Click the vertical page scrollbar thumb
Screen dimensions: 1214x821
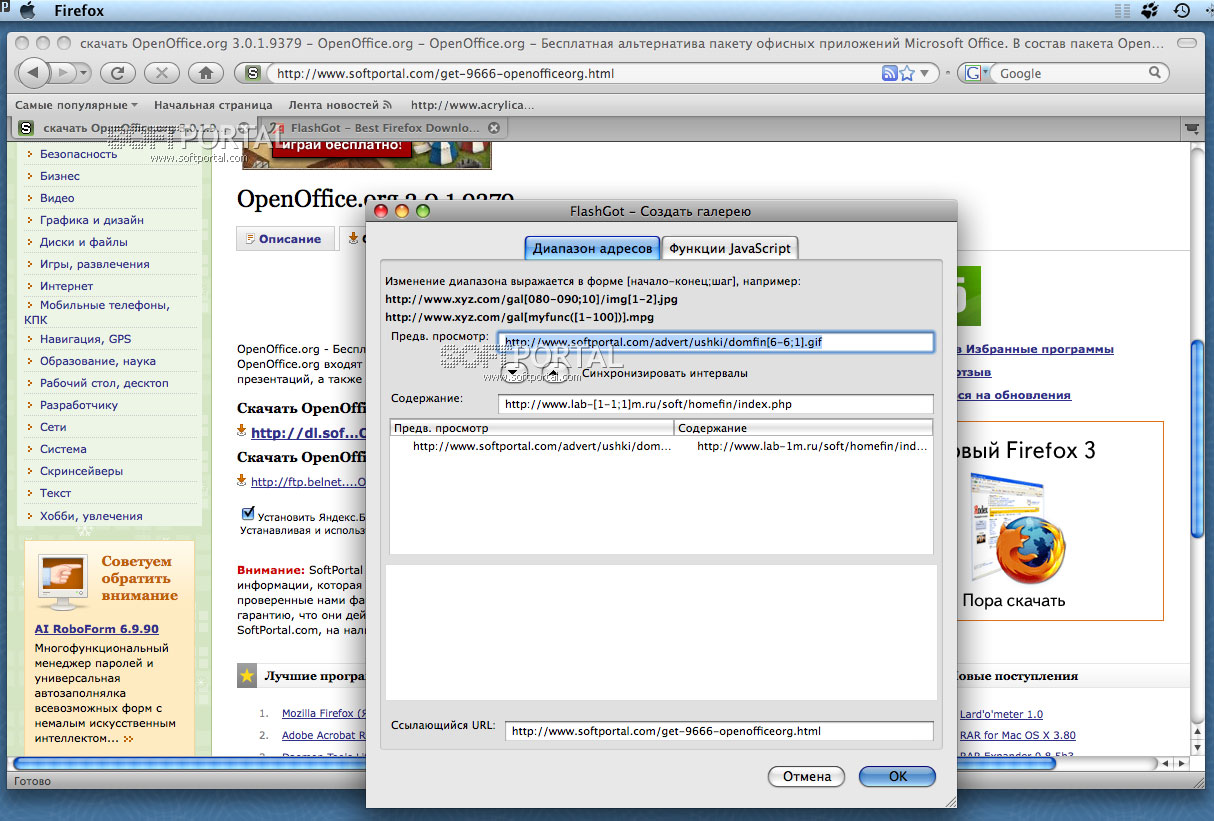pos(1197,440)
